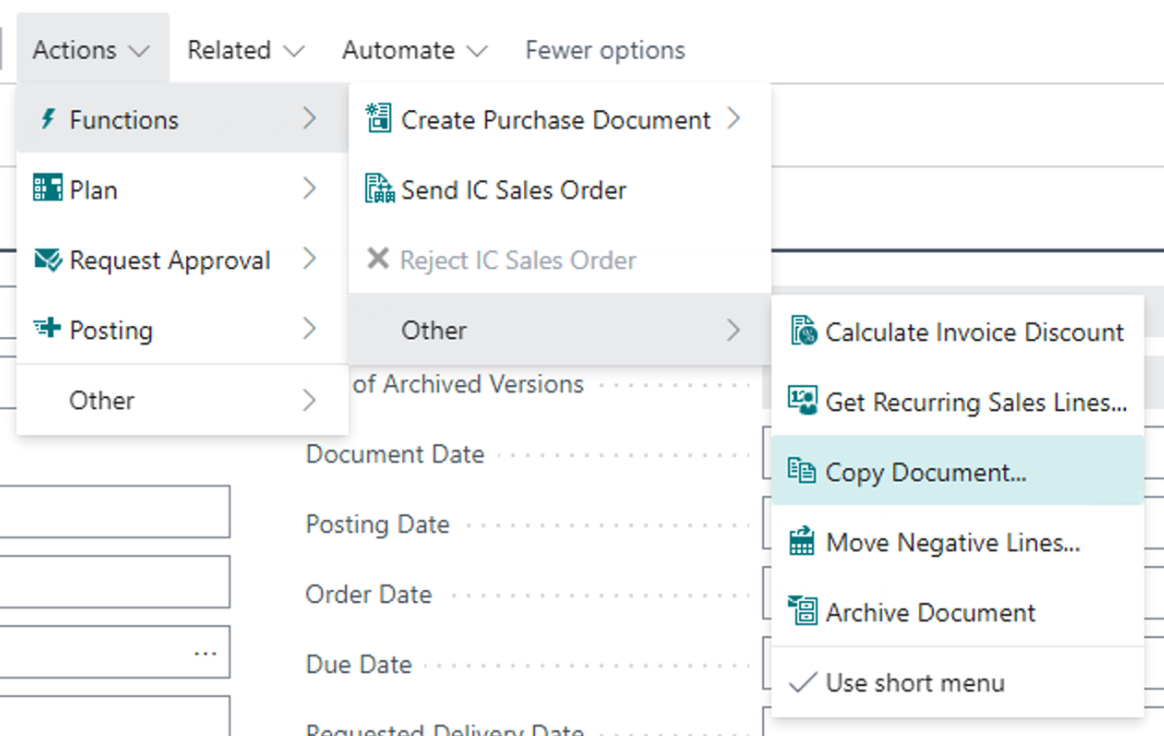Screen dimensions: 1164x736
Task: Click the Posting icon in Actions menu
Action: [x=47, y=329]
